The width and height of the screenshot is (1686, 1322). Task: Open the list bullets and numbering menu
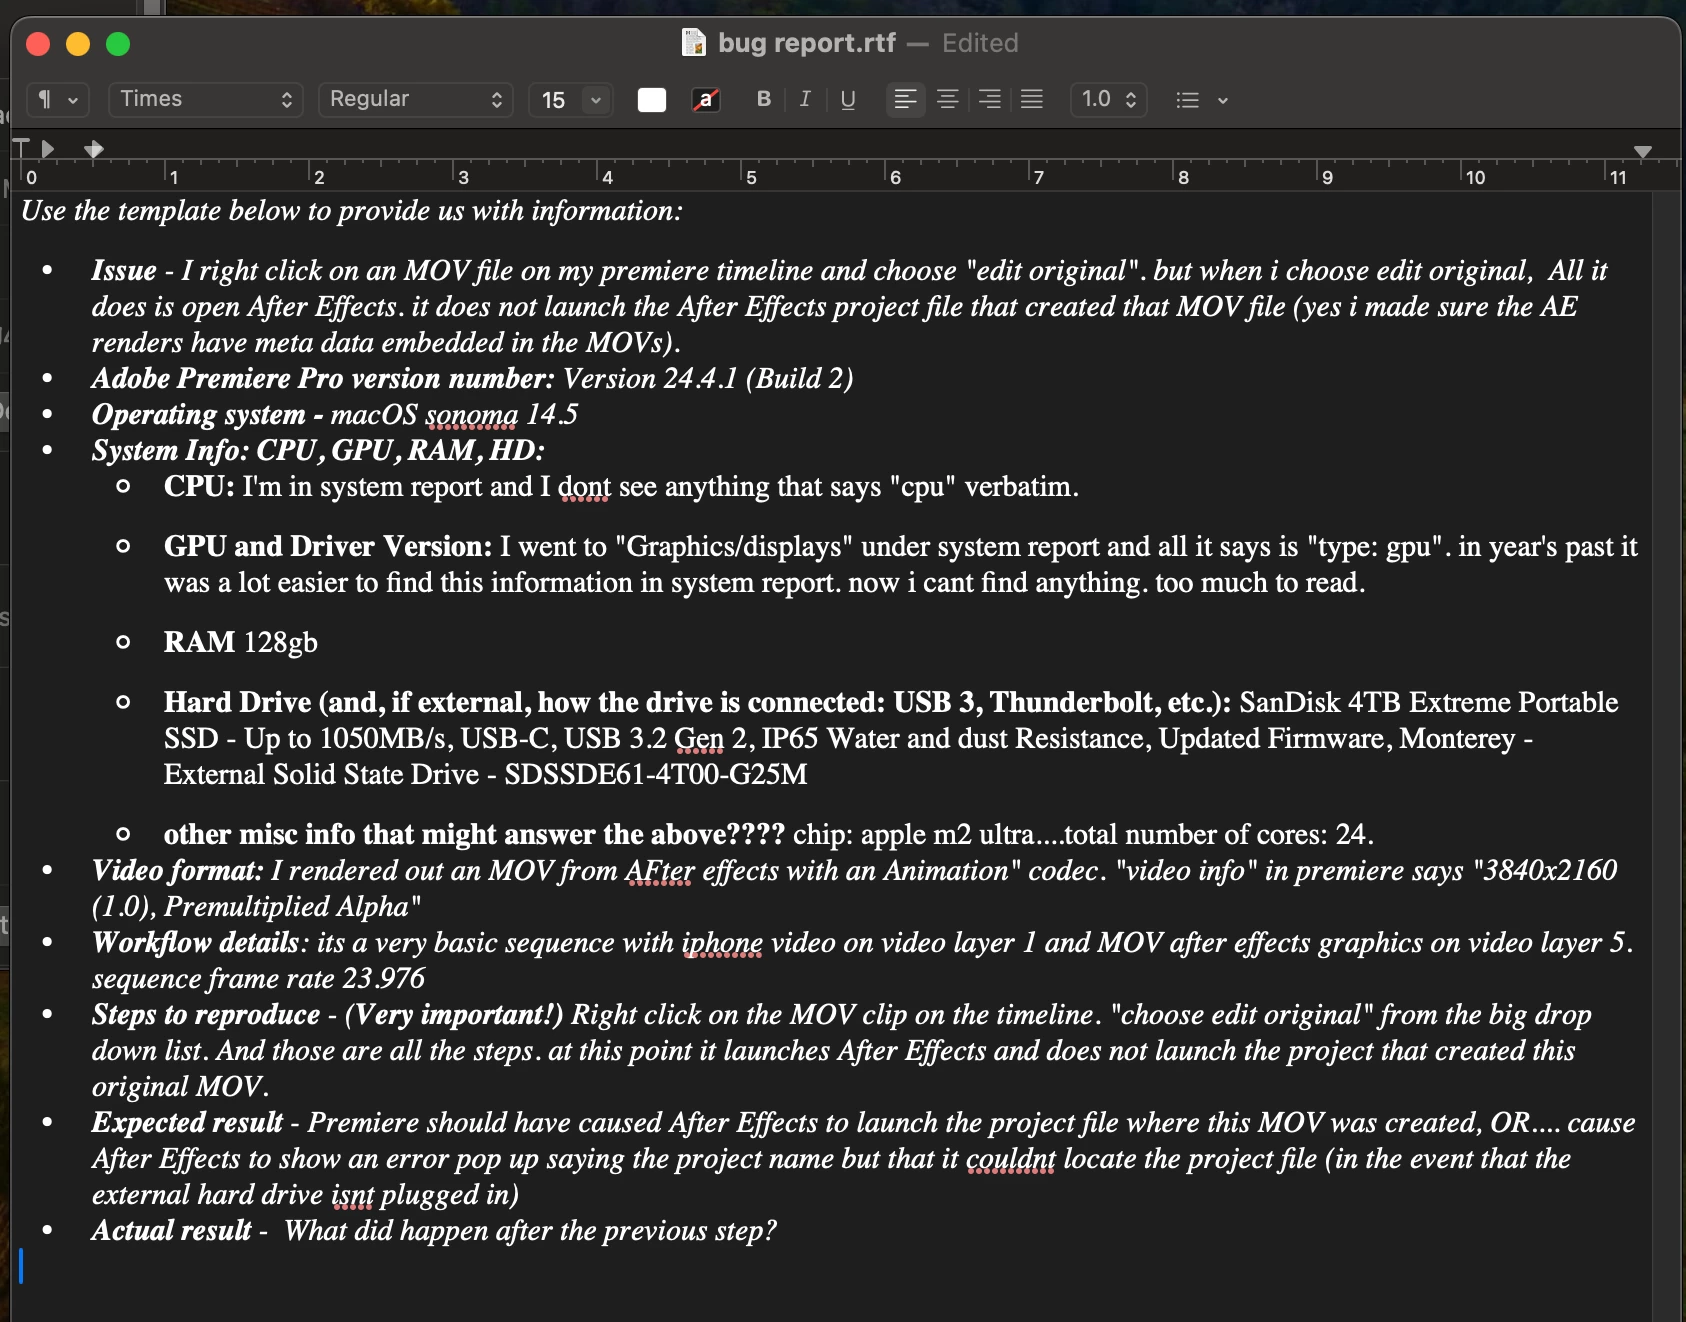point(1202,100)
